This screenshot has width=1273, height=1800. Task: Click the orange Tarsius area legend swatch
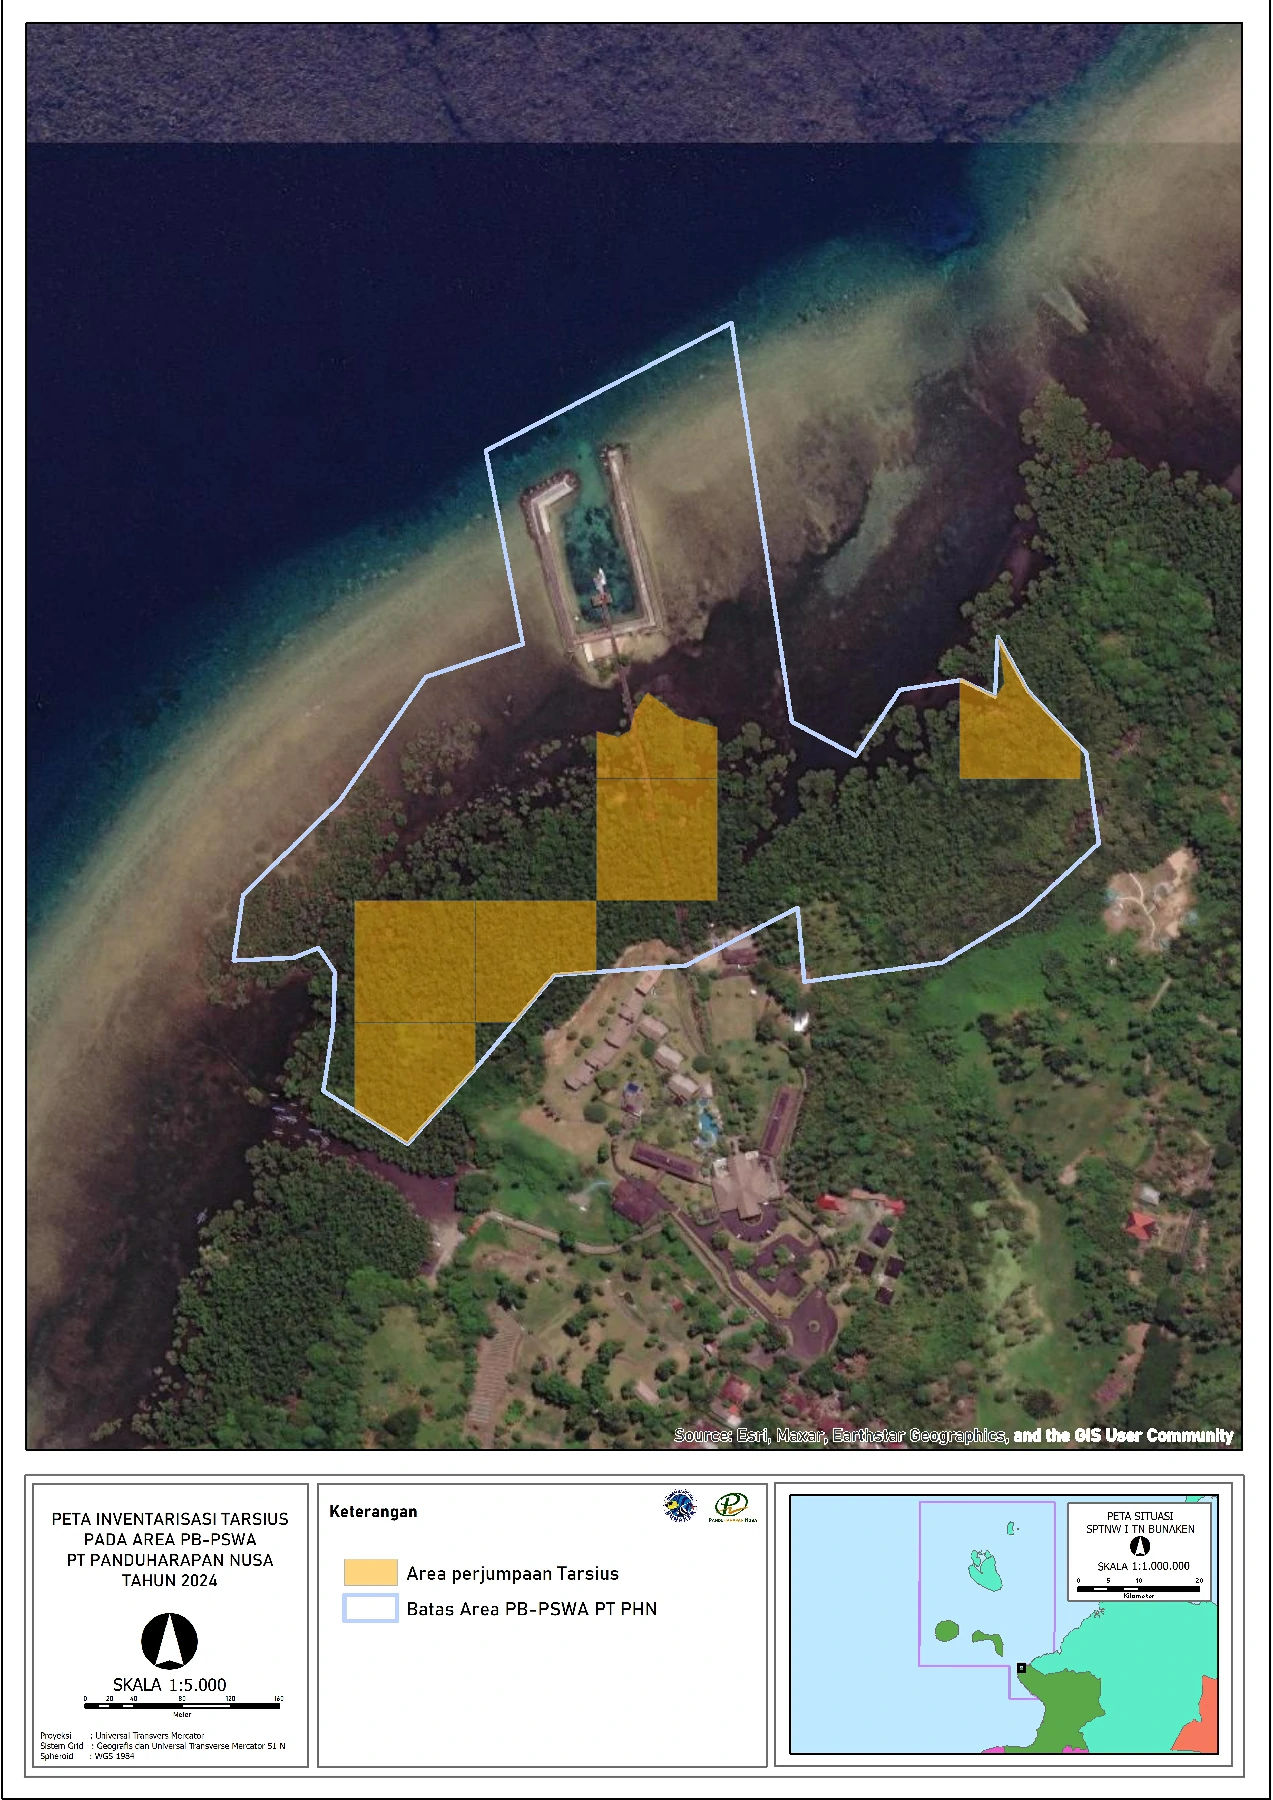[x=370, y=1573]
